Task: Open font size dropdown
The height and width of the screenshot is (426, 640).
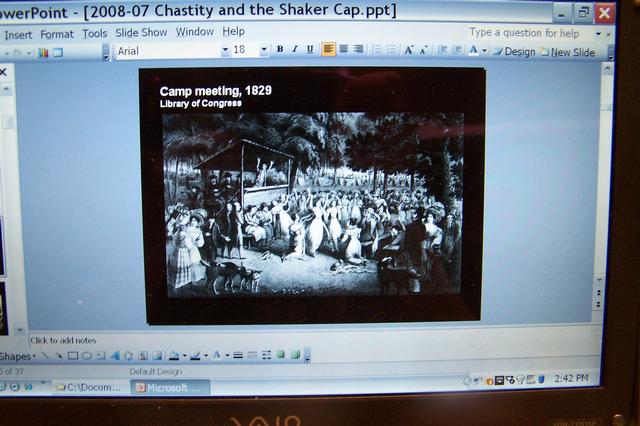Action: (x=264, y=50)
